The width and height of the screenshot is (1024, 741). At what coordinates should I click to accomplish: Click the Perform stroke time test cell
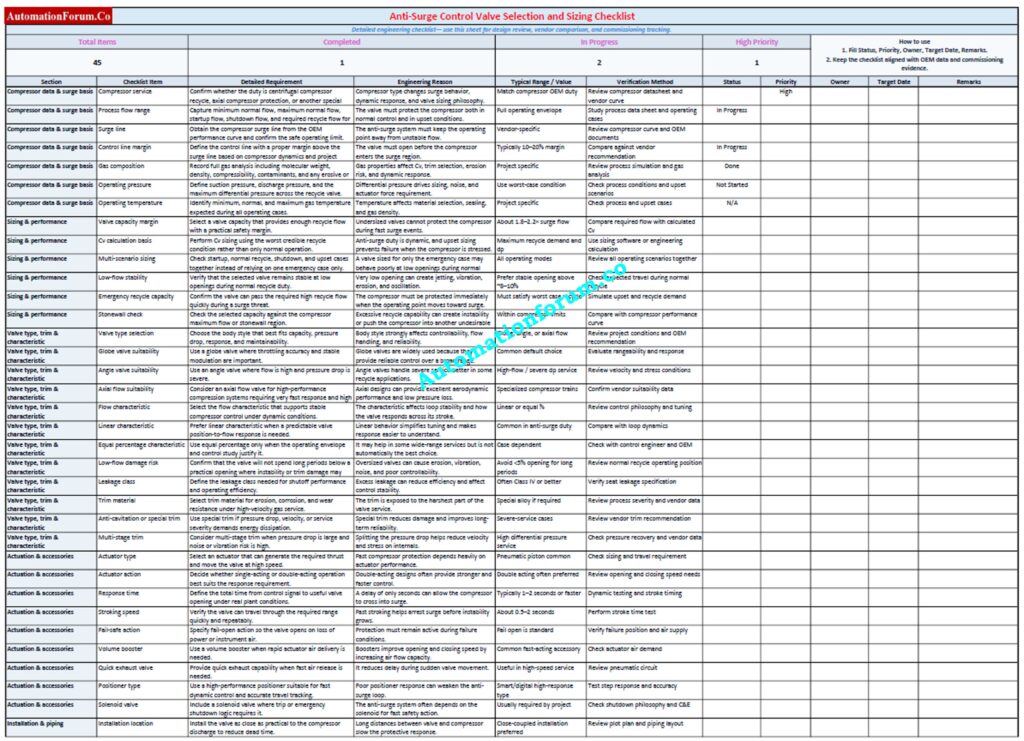click(645, 616)
